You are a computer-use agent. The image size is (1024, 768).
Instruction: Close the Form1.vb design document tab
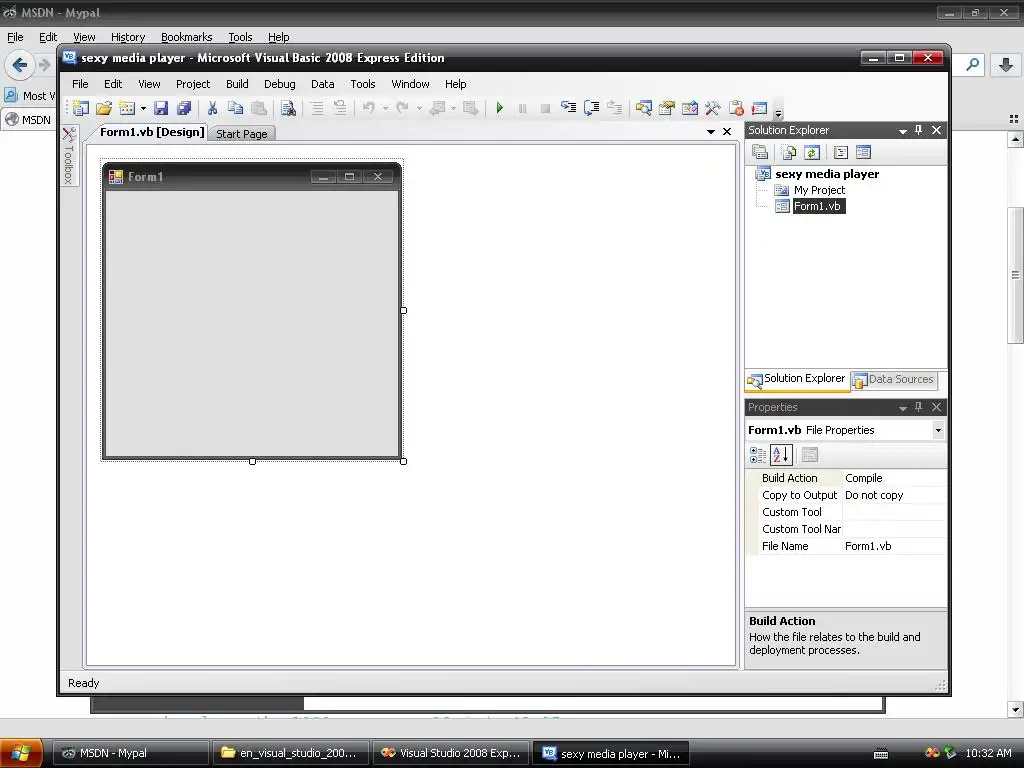[727, 132]
